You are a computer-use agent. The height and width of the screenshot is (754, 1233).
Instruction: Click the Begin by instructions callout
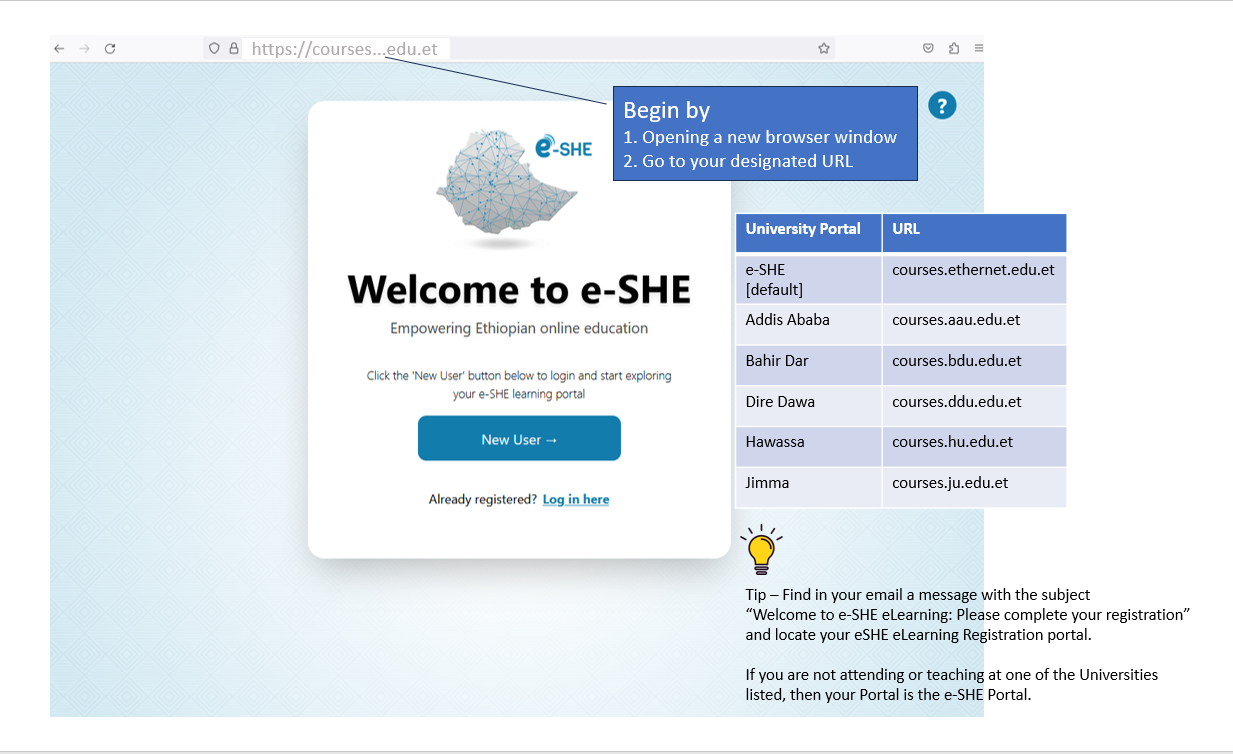765,133
